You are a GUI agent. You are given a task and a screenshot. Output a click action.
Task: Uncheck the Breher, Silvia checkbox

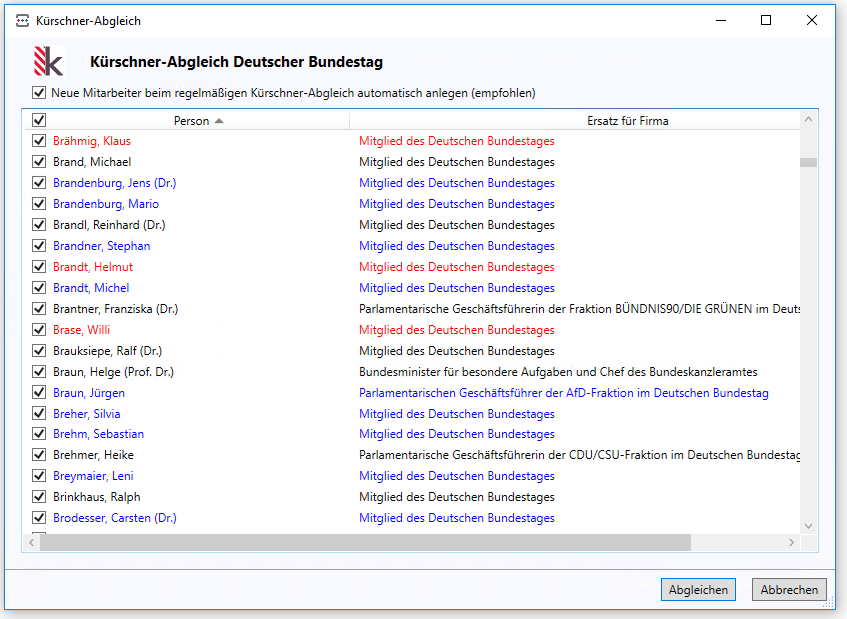tap(39, 414)
